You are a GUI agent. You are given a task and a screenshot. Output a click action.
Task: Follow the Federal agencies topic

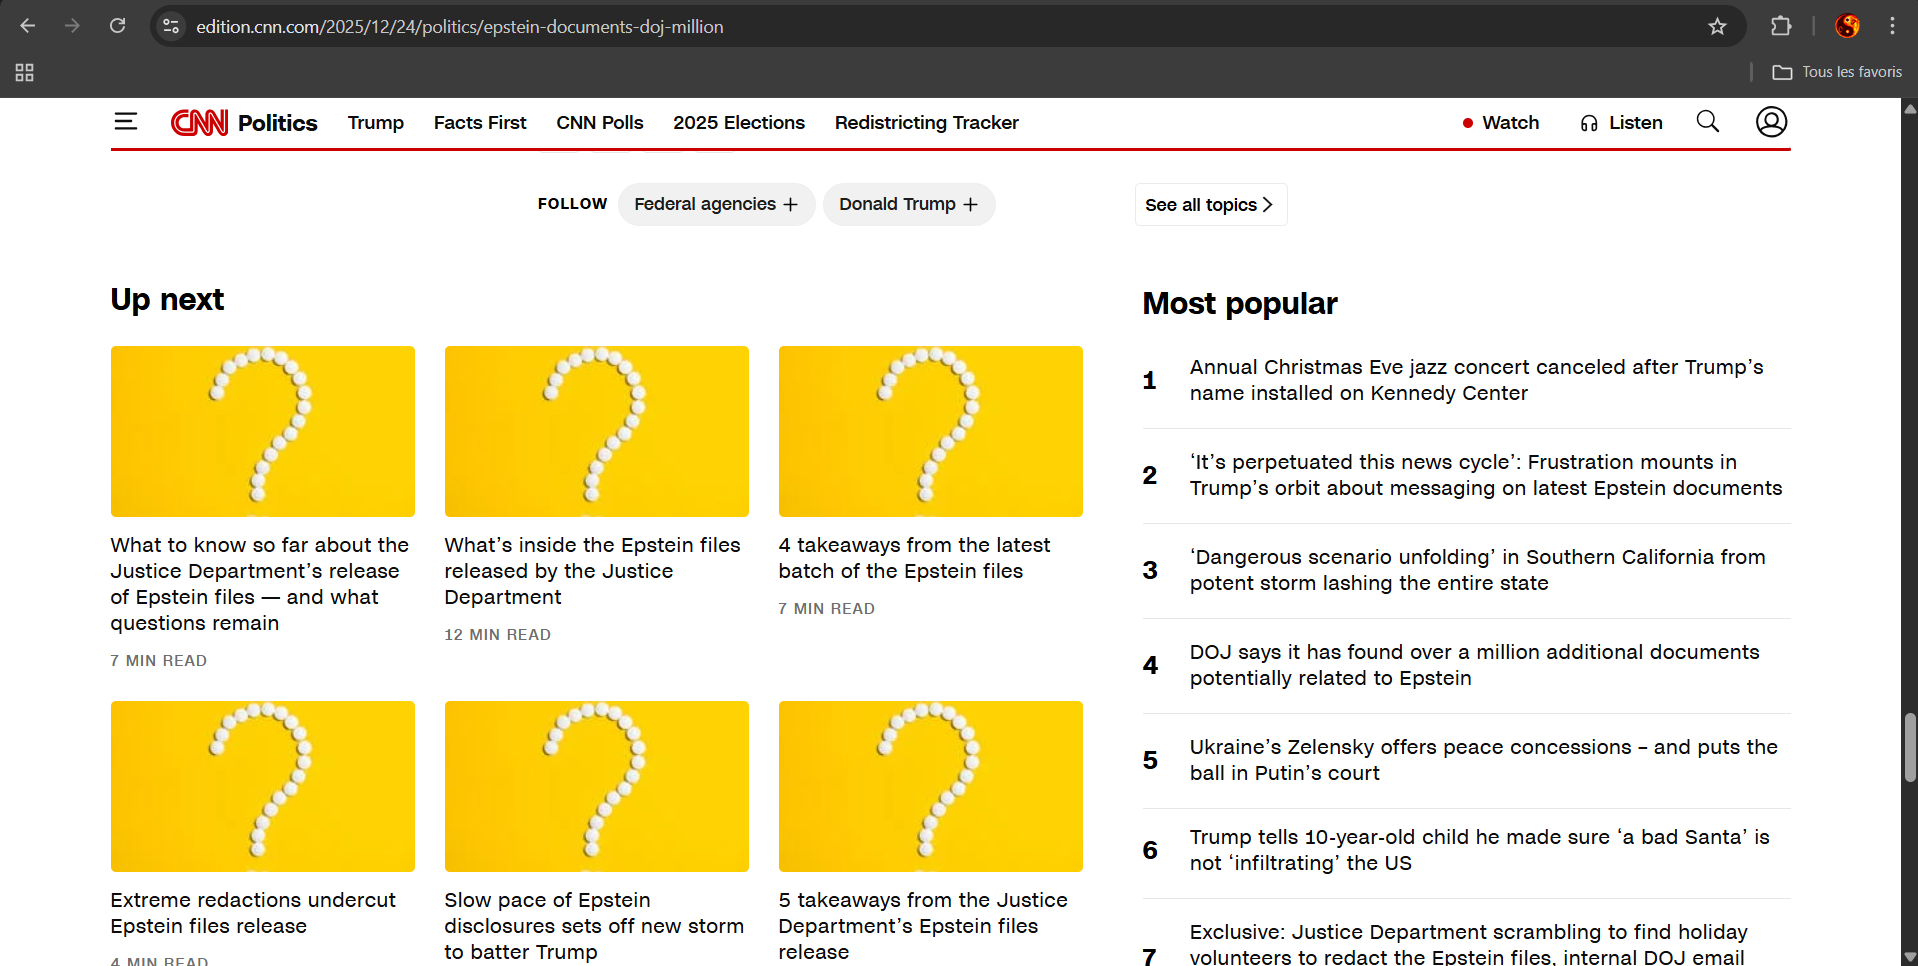tap(716, 205)
